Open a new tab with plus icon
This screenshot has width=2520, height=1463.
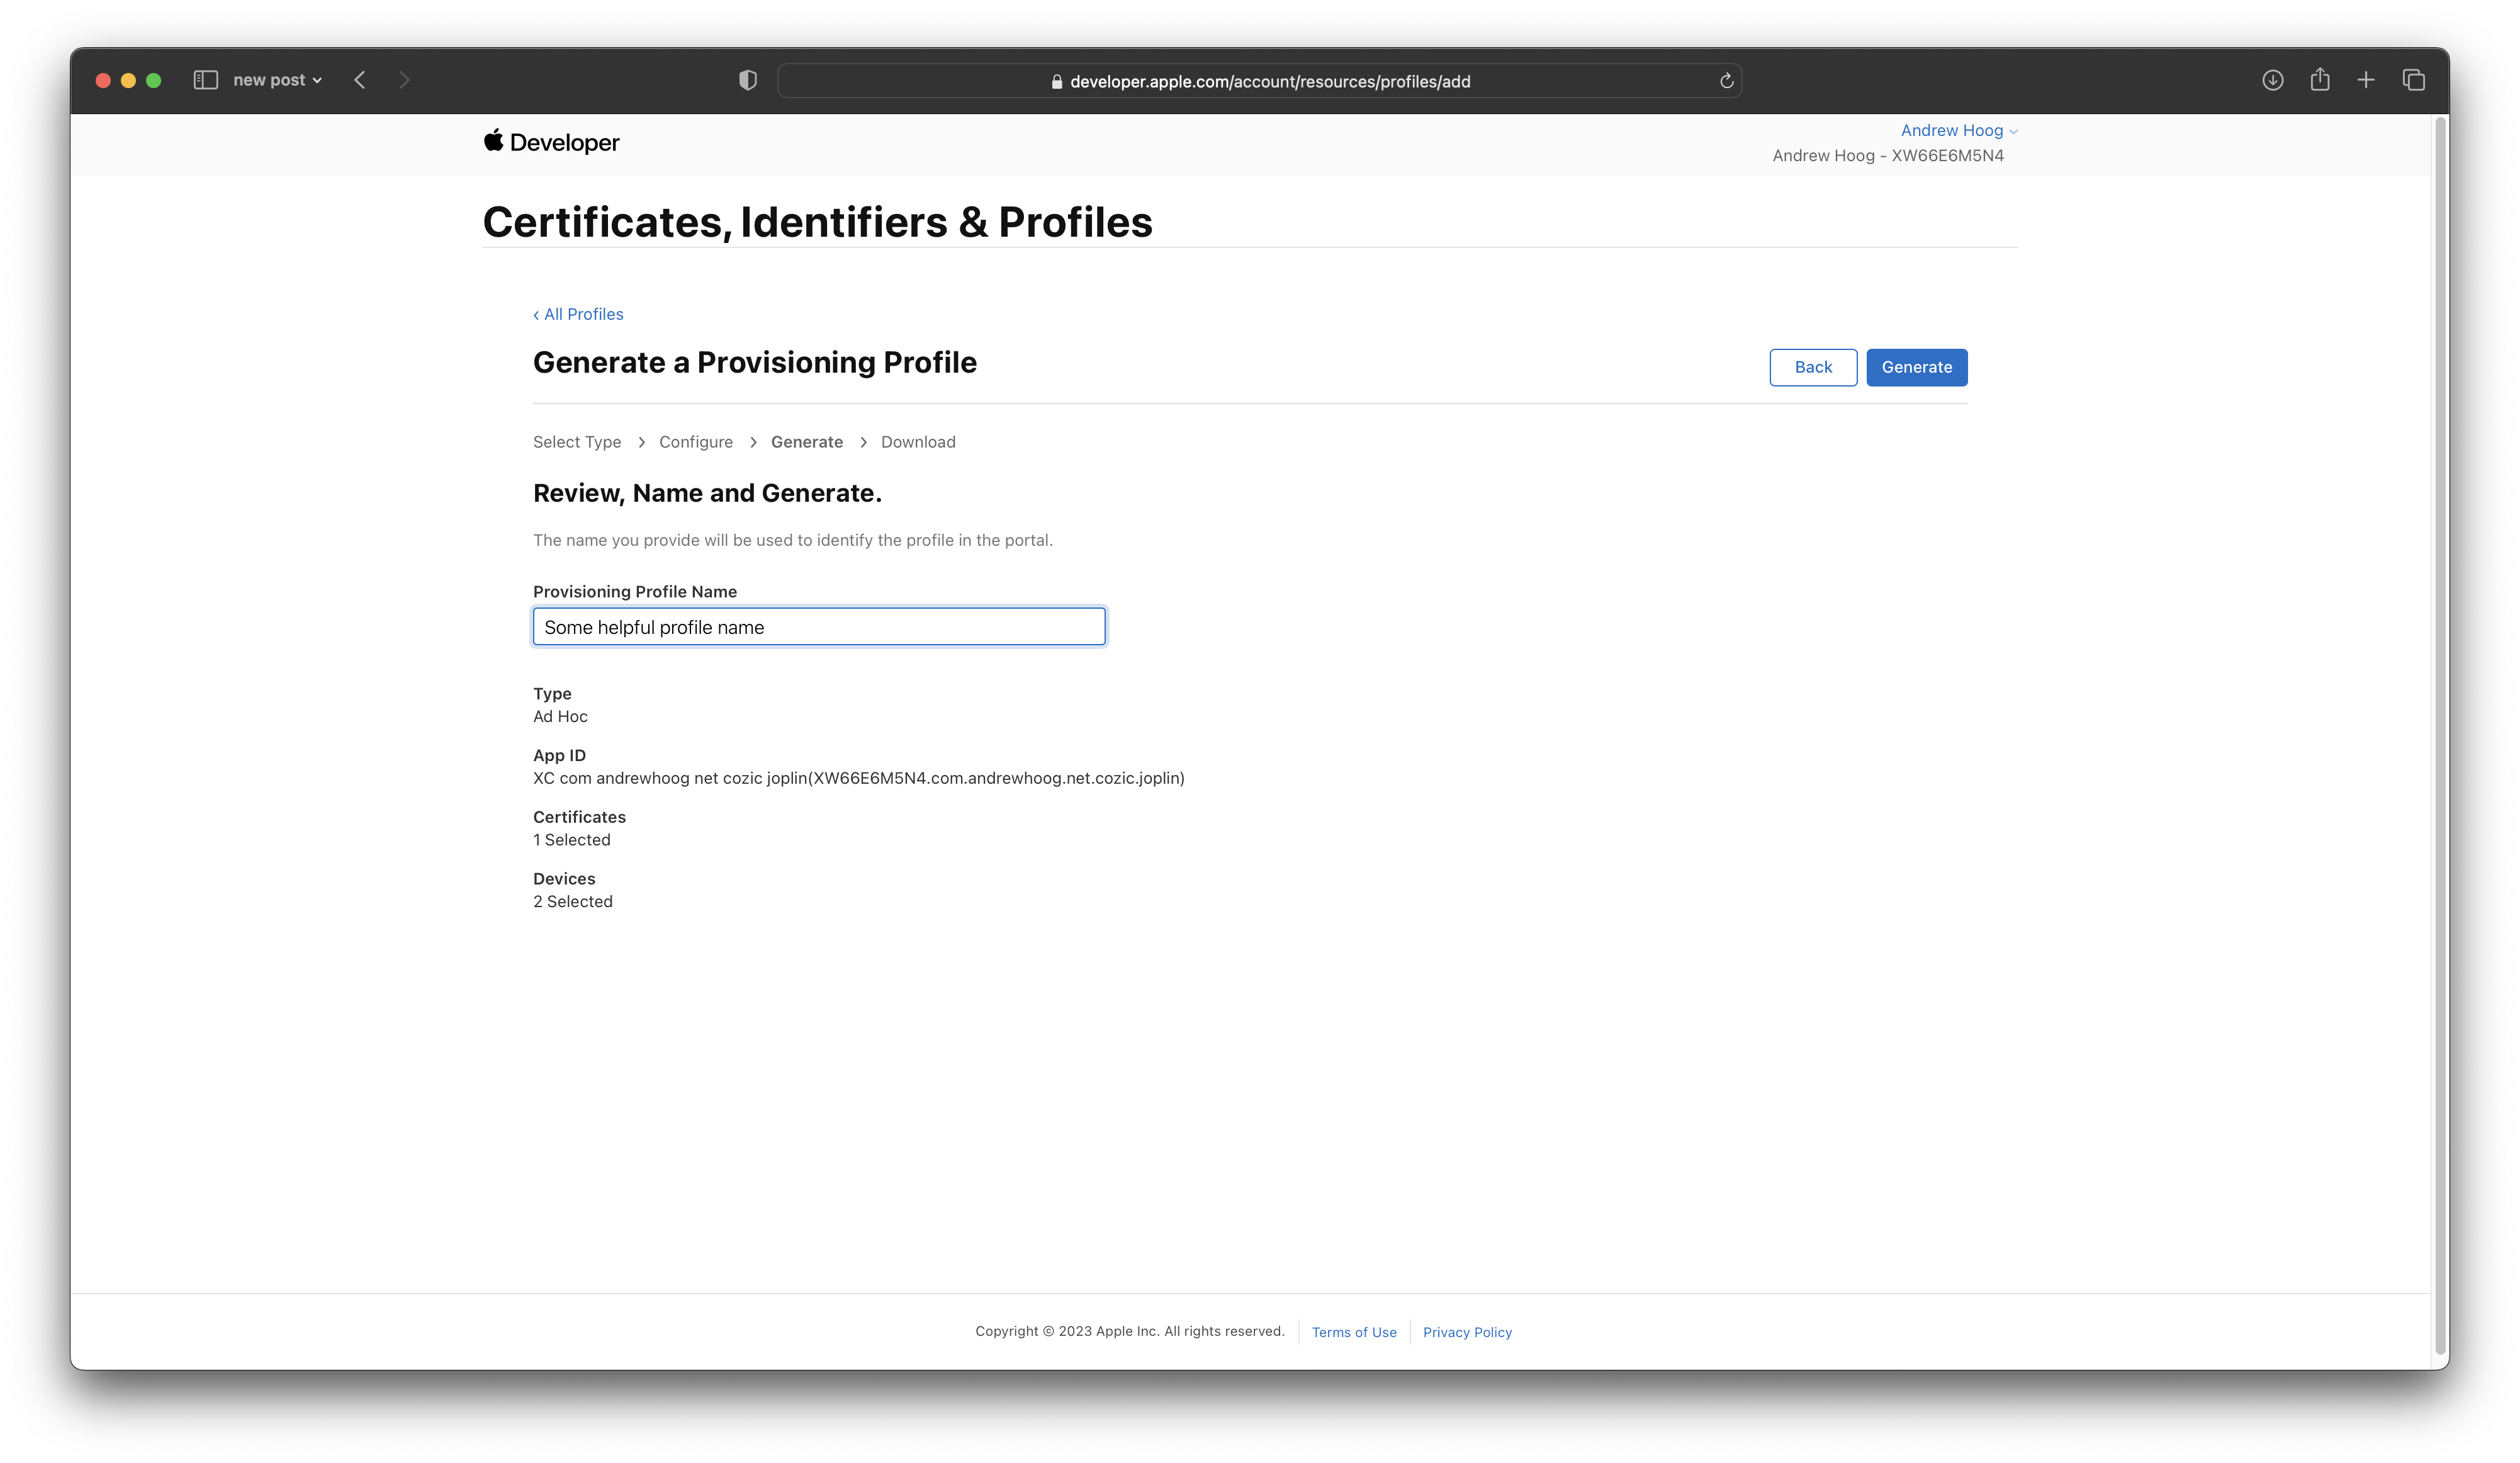pos(2366,80)
